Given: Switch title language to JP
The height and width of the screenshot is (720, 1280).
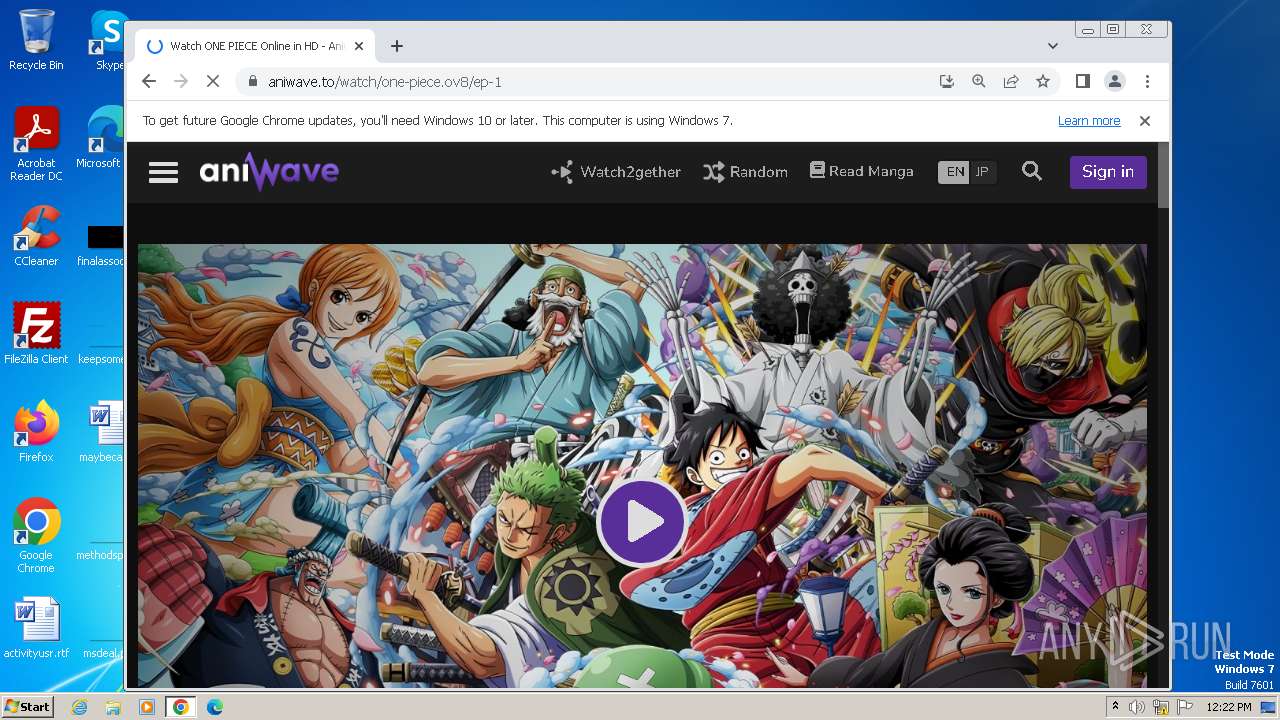Looking at the screenshot, I should [982, 172].
